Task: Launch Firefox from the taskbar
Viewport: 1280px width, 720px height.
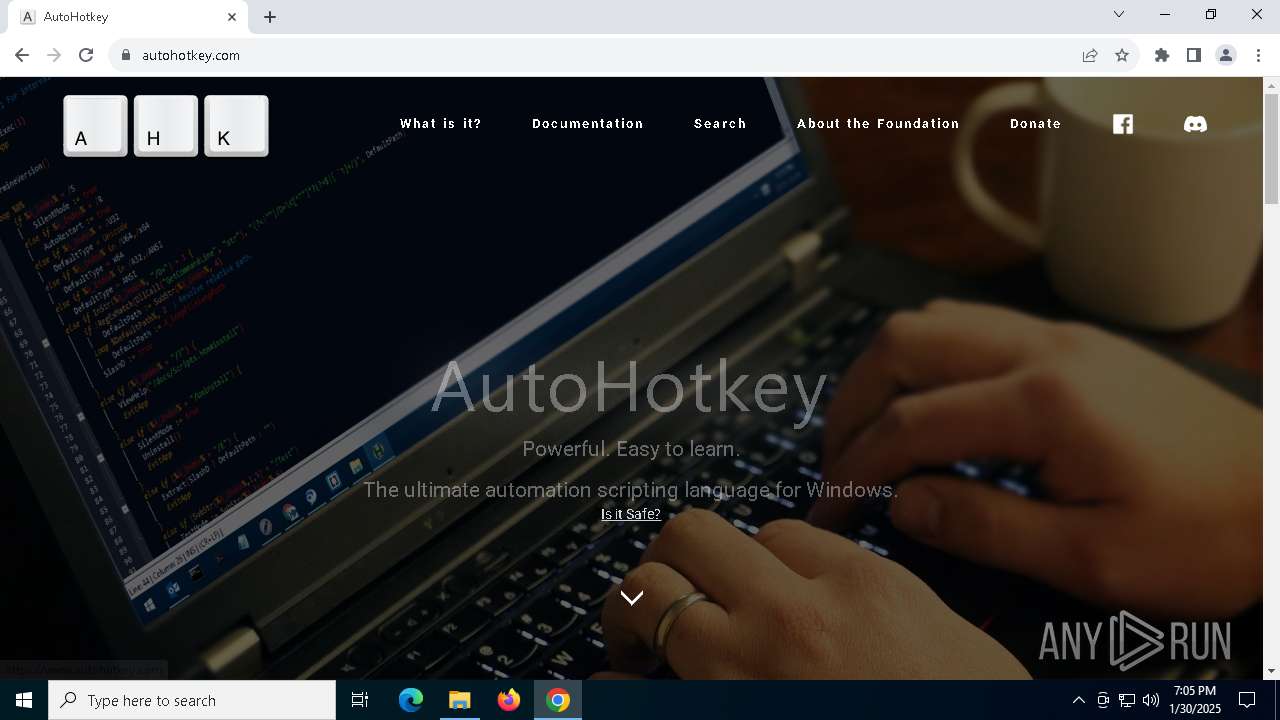Action: pos(509,700)
